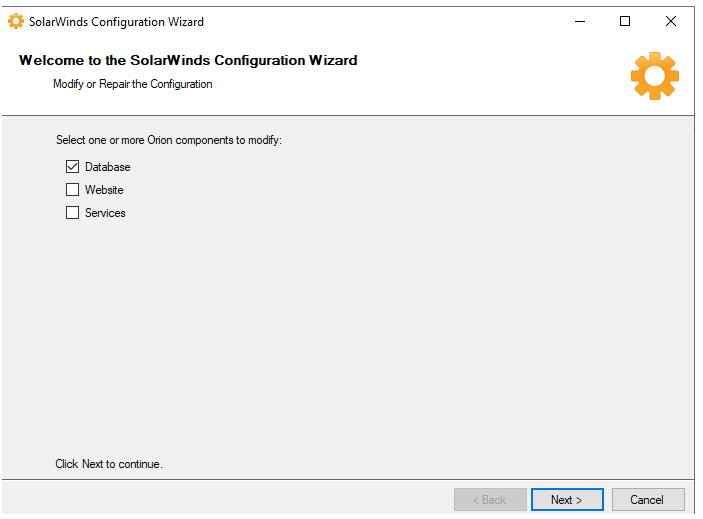Viewport: 703px width, 519px height.
Task: Minimize the Configuration Wizard window
Action: (580, 21)
